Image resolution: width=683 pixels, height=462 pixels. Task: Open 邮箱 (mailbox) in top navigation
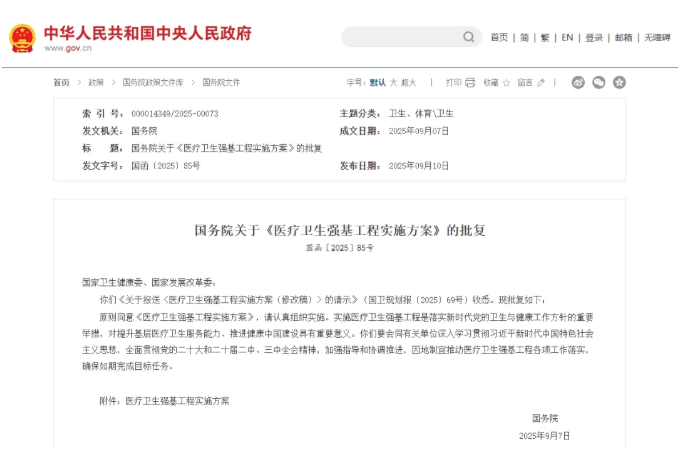623,37
